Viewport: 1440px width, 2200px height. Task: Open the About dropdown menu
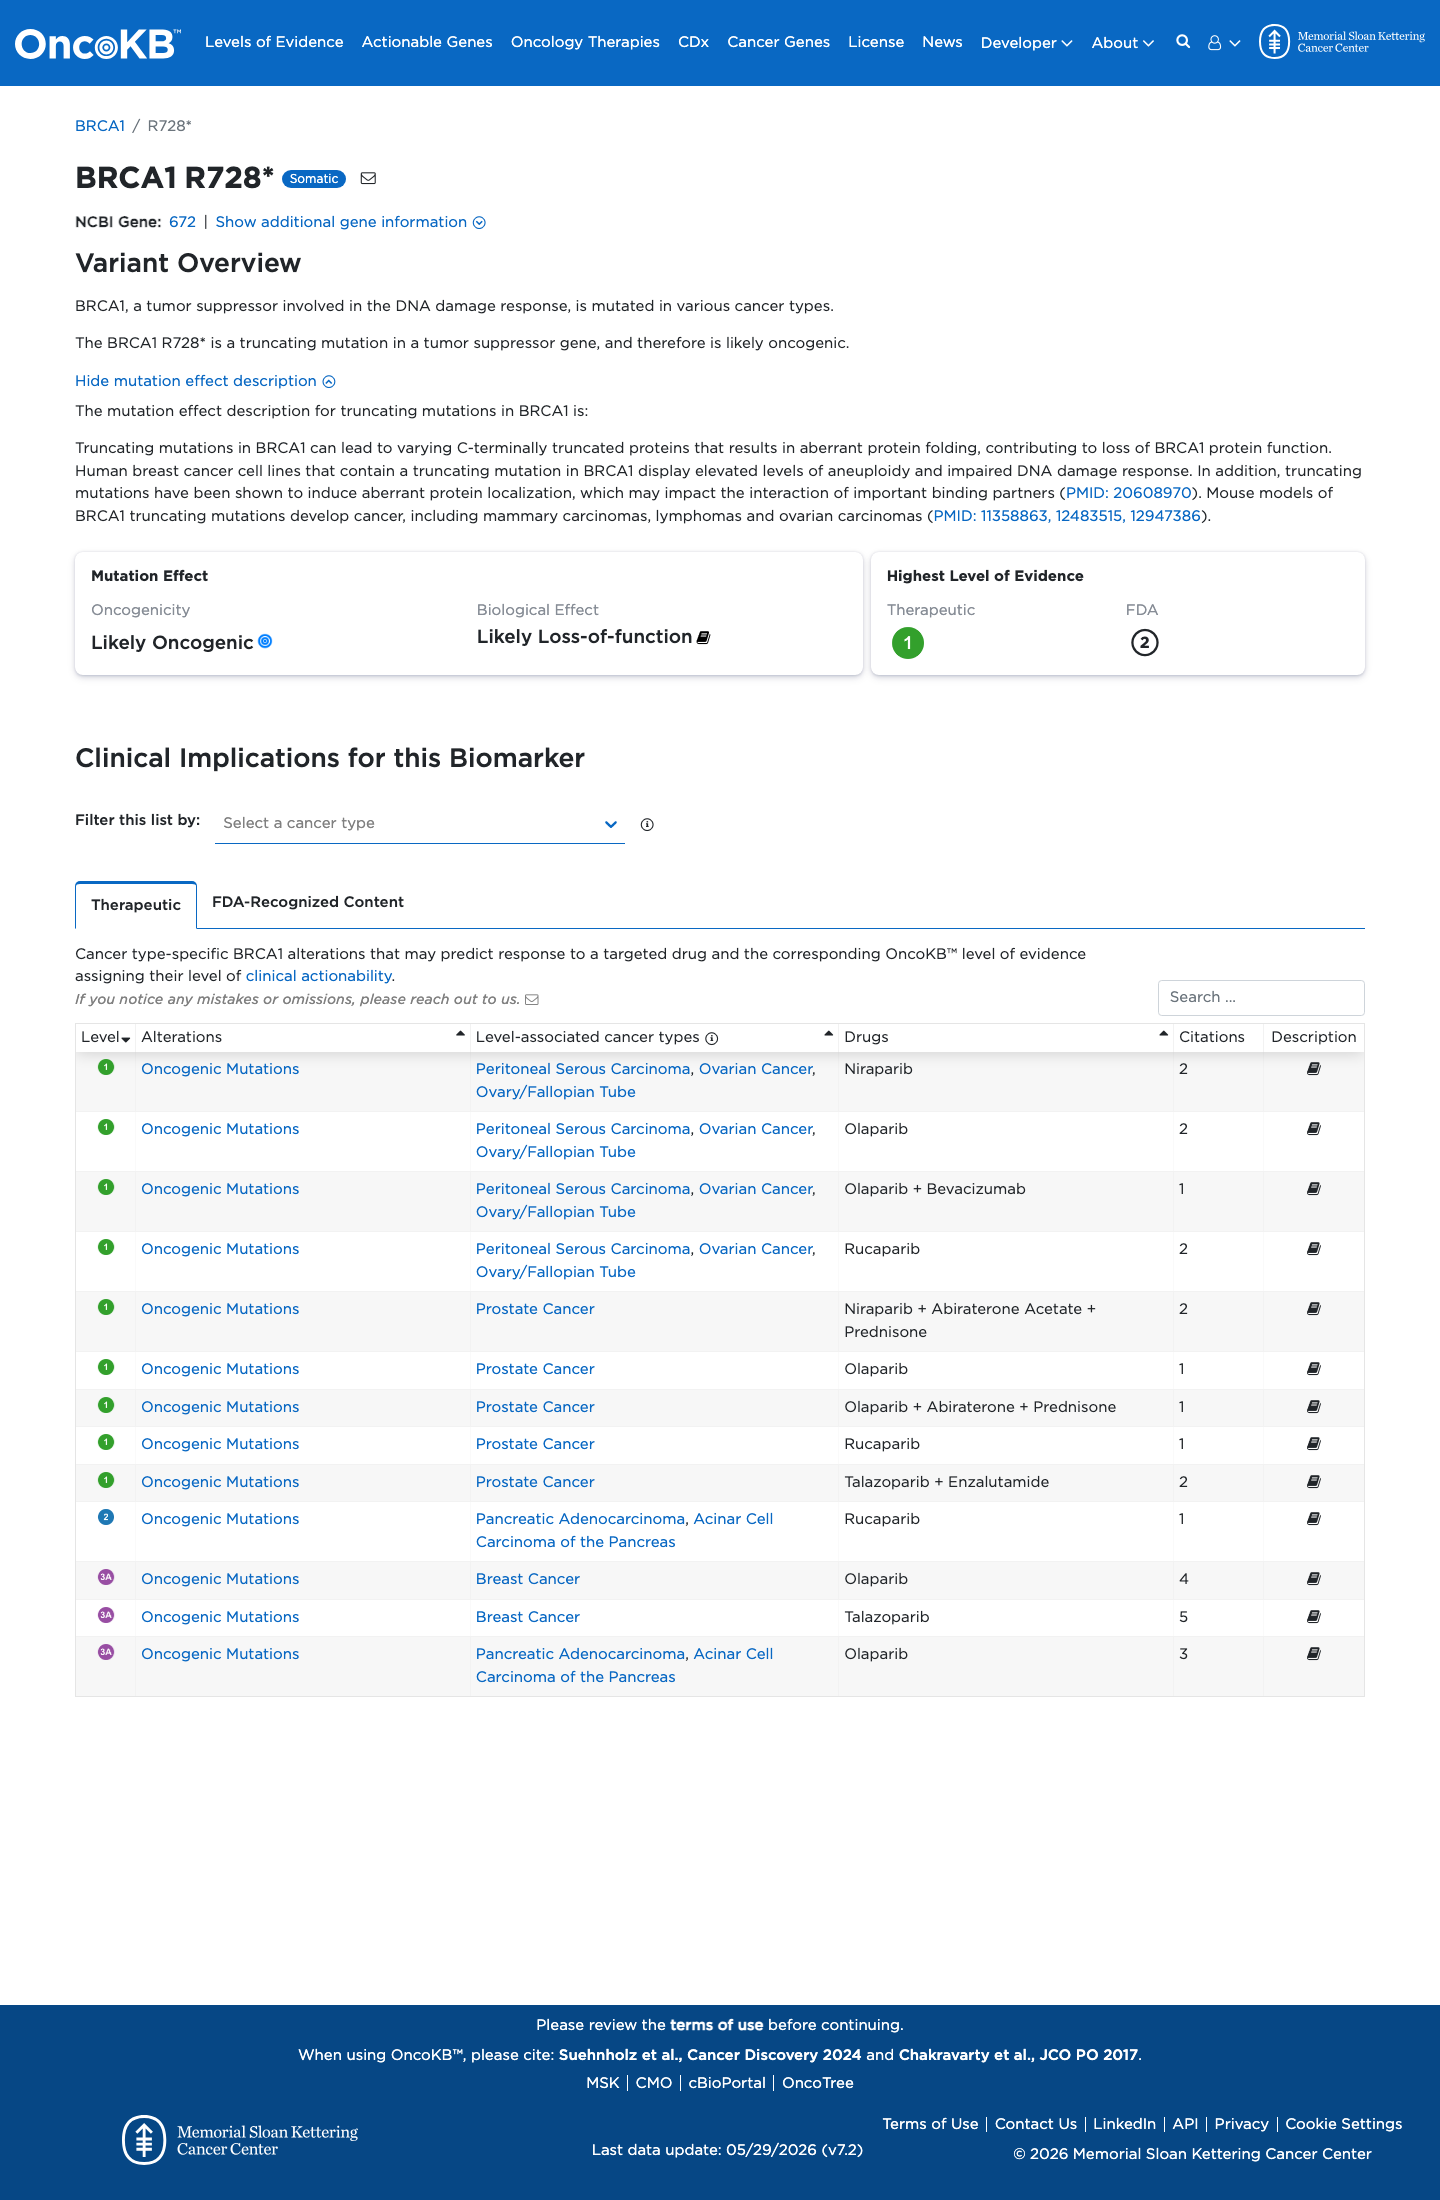pyautogui.click(x=1122, y=43)
